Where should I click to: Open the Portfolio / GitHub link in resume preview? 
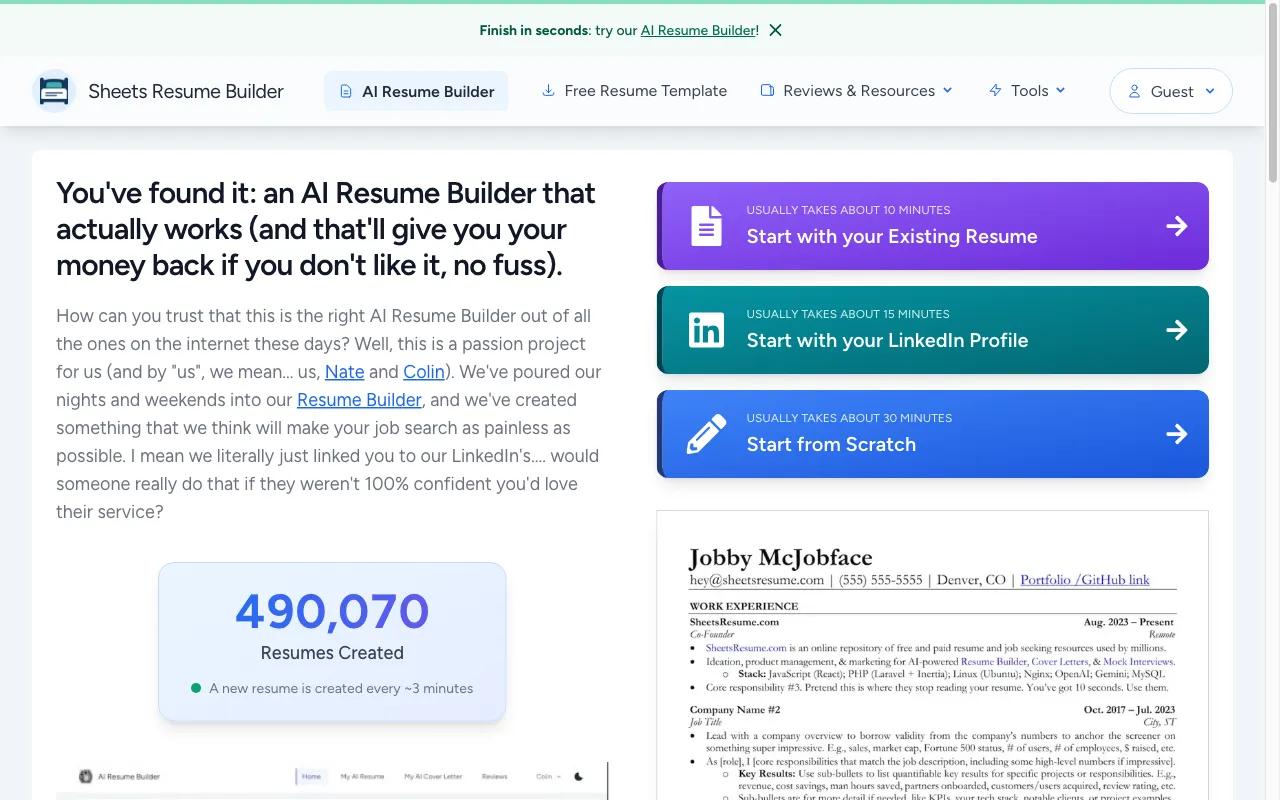coord(1085,580)
